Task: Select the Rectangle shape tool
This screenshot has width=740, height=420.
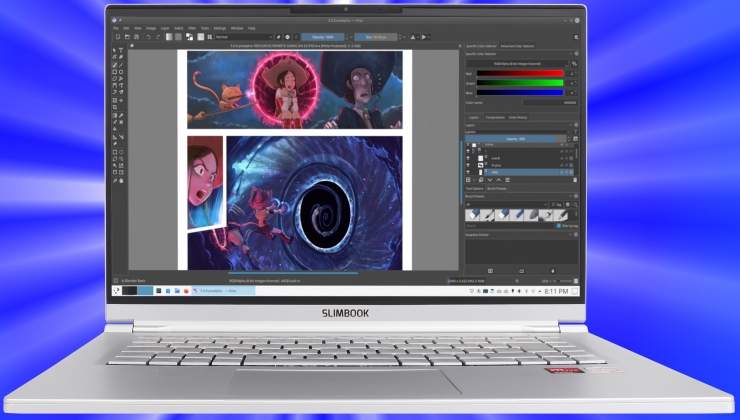Action: pyautogui.click(x=115, y=72)
